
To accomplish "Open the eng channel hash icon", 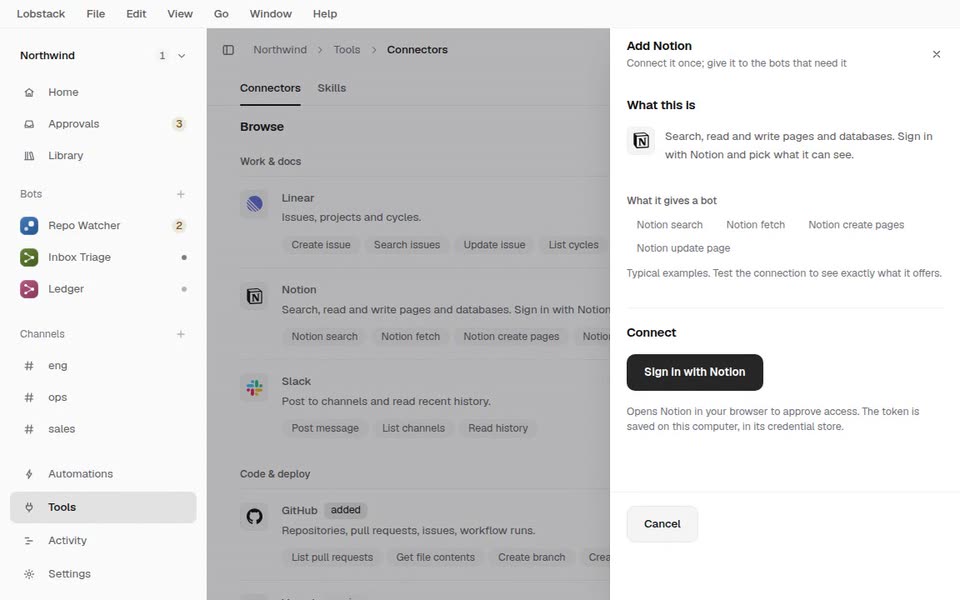I will click(29, 366).
